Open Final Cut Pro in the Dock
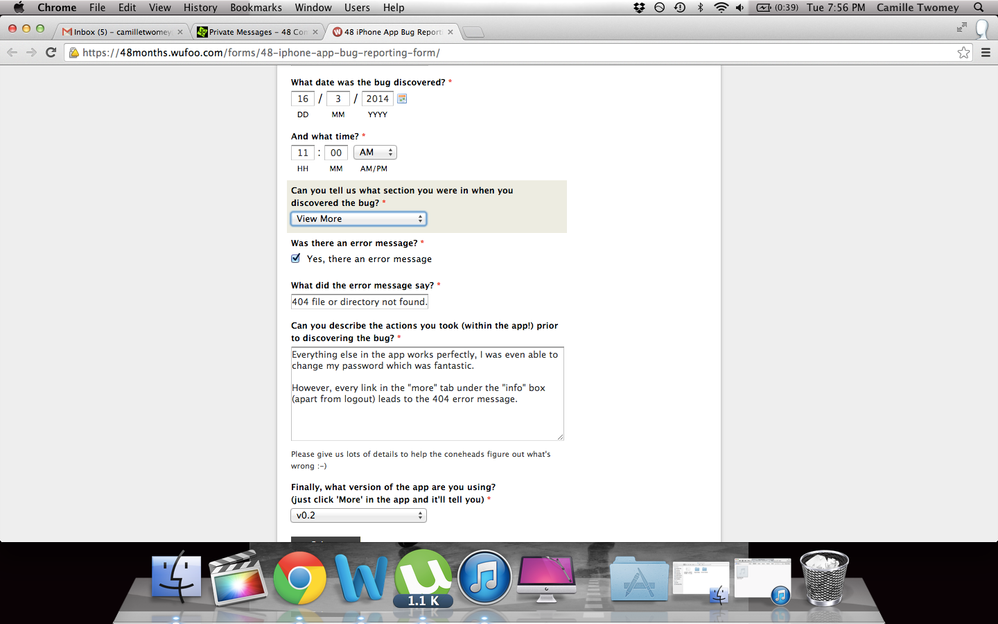998x624 pixels. [x=238, y=578]
